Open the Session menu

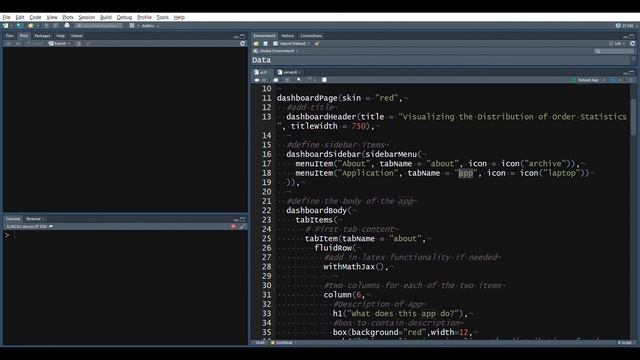(87, 17)
